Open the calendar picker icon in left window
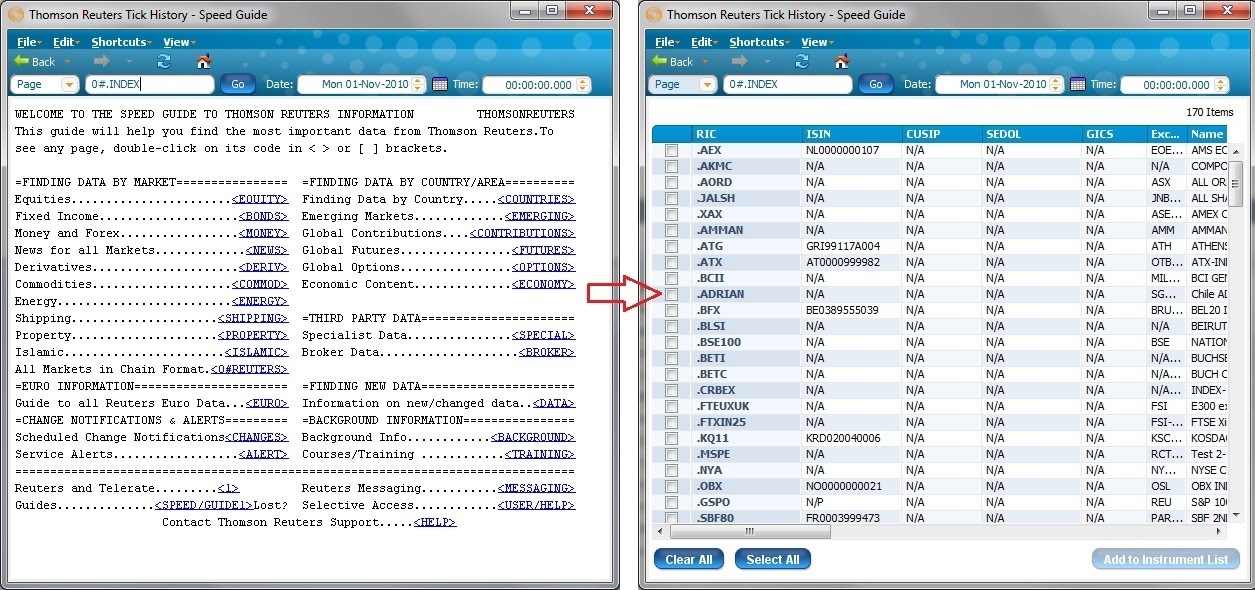This screenshot has height=590, width=1255. tap(439, 85)
